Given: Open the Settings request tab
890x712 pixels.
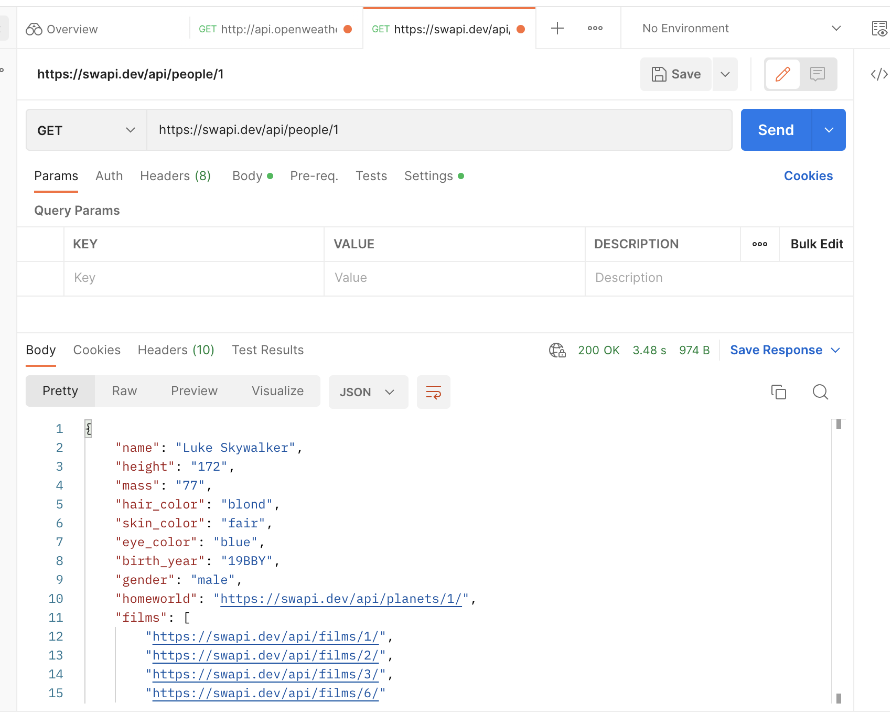Looking at the screenshot, I should (x=434, y=176).
